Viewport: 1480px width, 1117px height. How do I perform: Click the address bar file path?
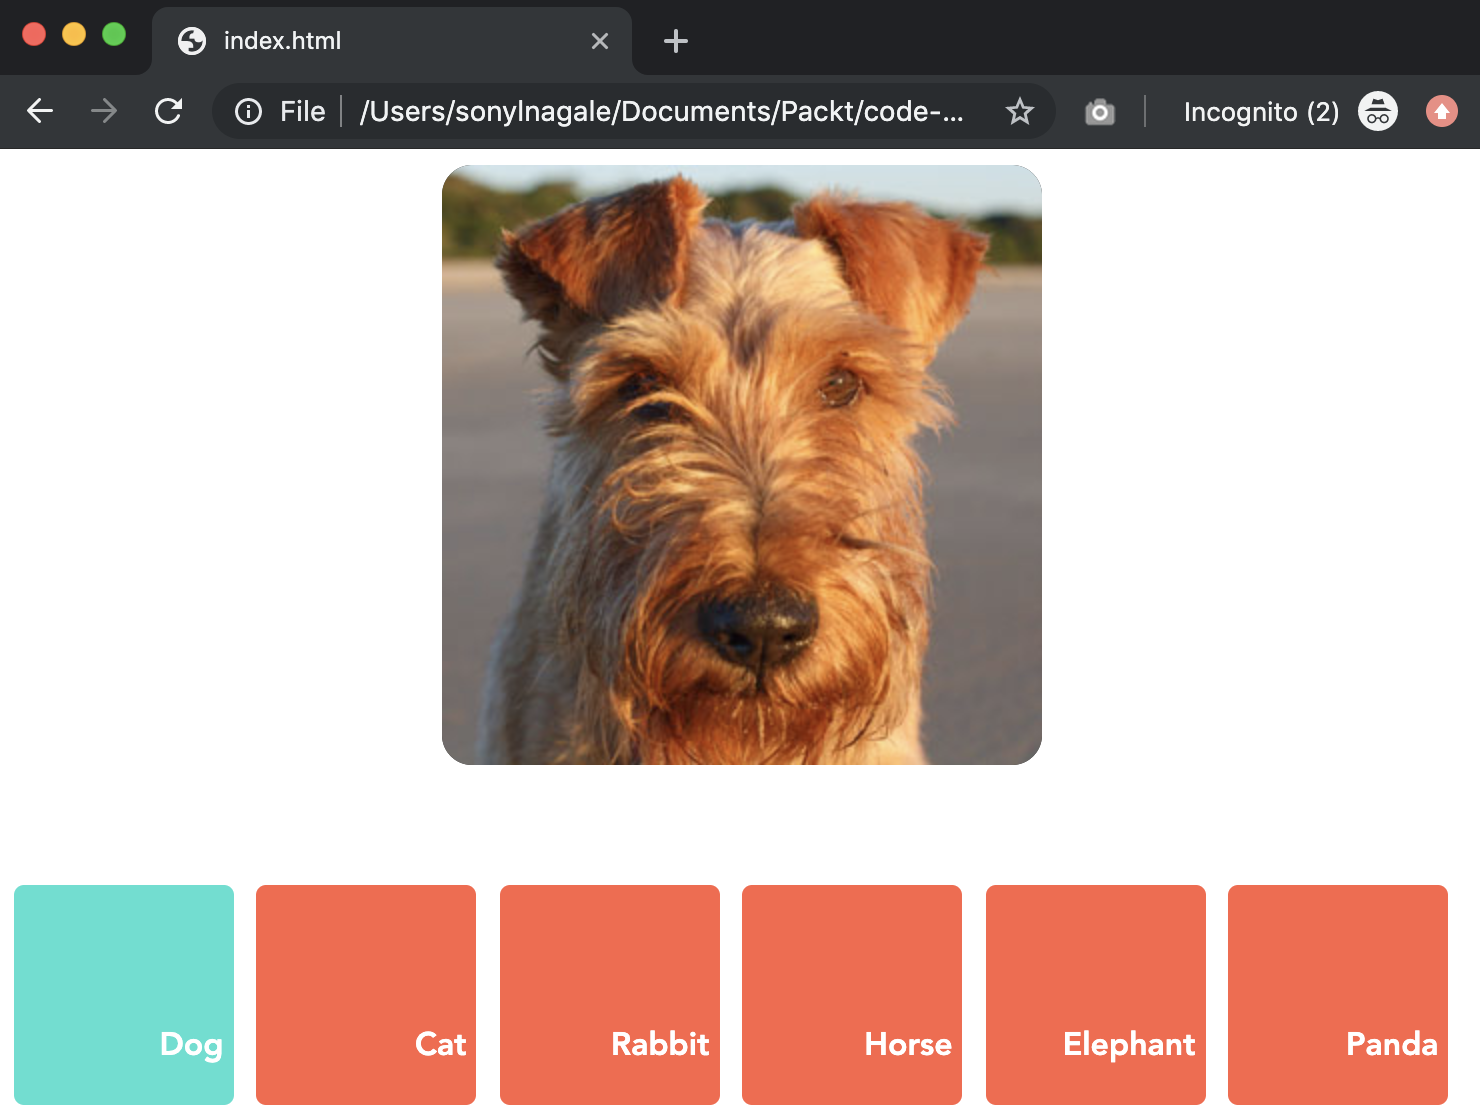click(x=660, y=111)
